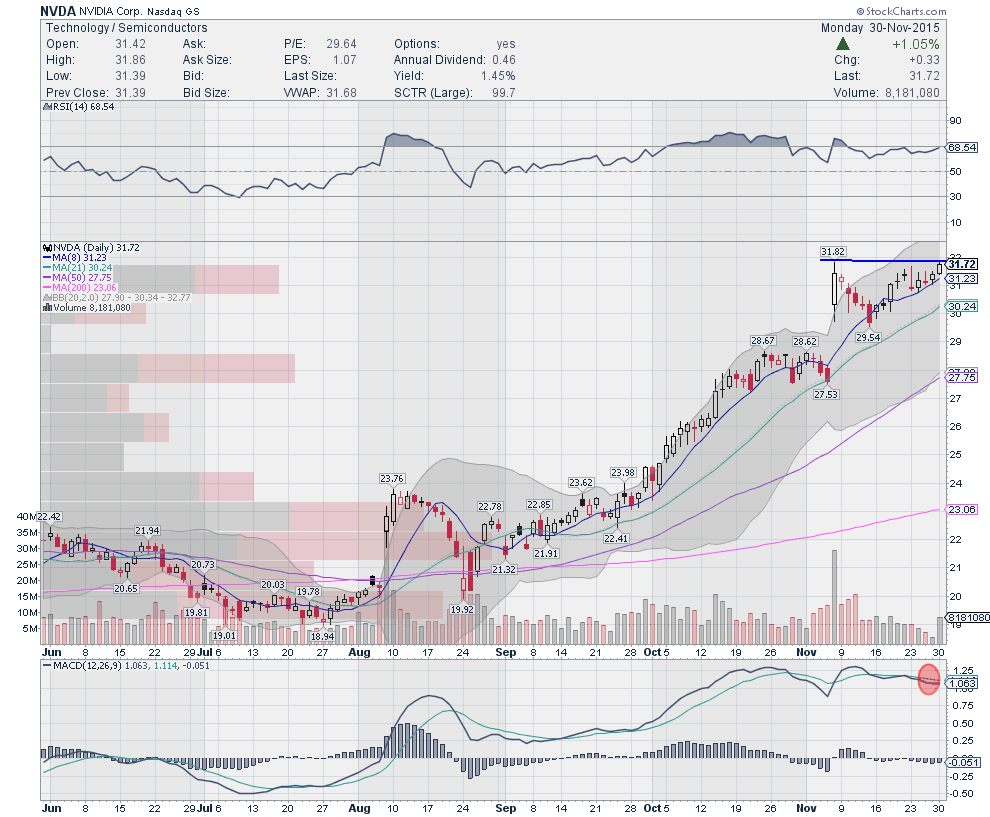Screen dimensions: 990x817
Task: Select the High value 31.86
Action: (x=131, y=60)
